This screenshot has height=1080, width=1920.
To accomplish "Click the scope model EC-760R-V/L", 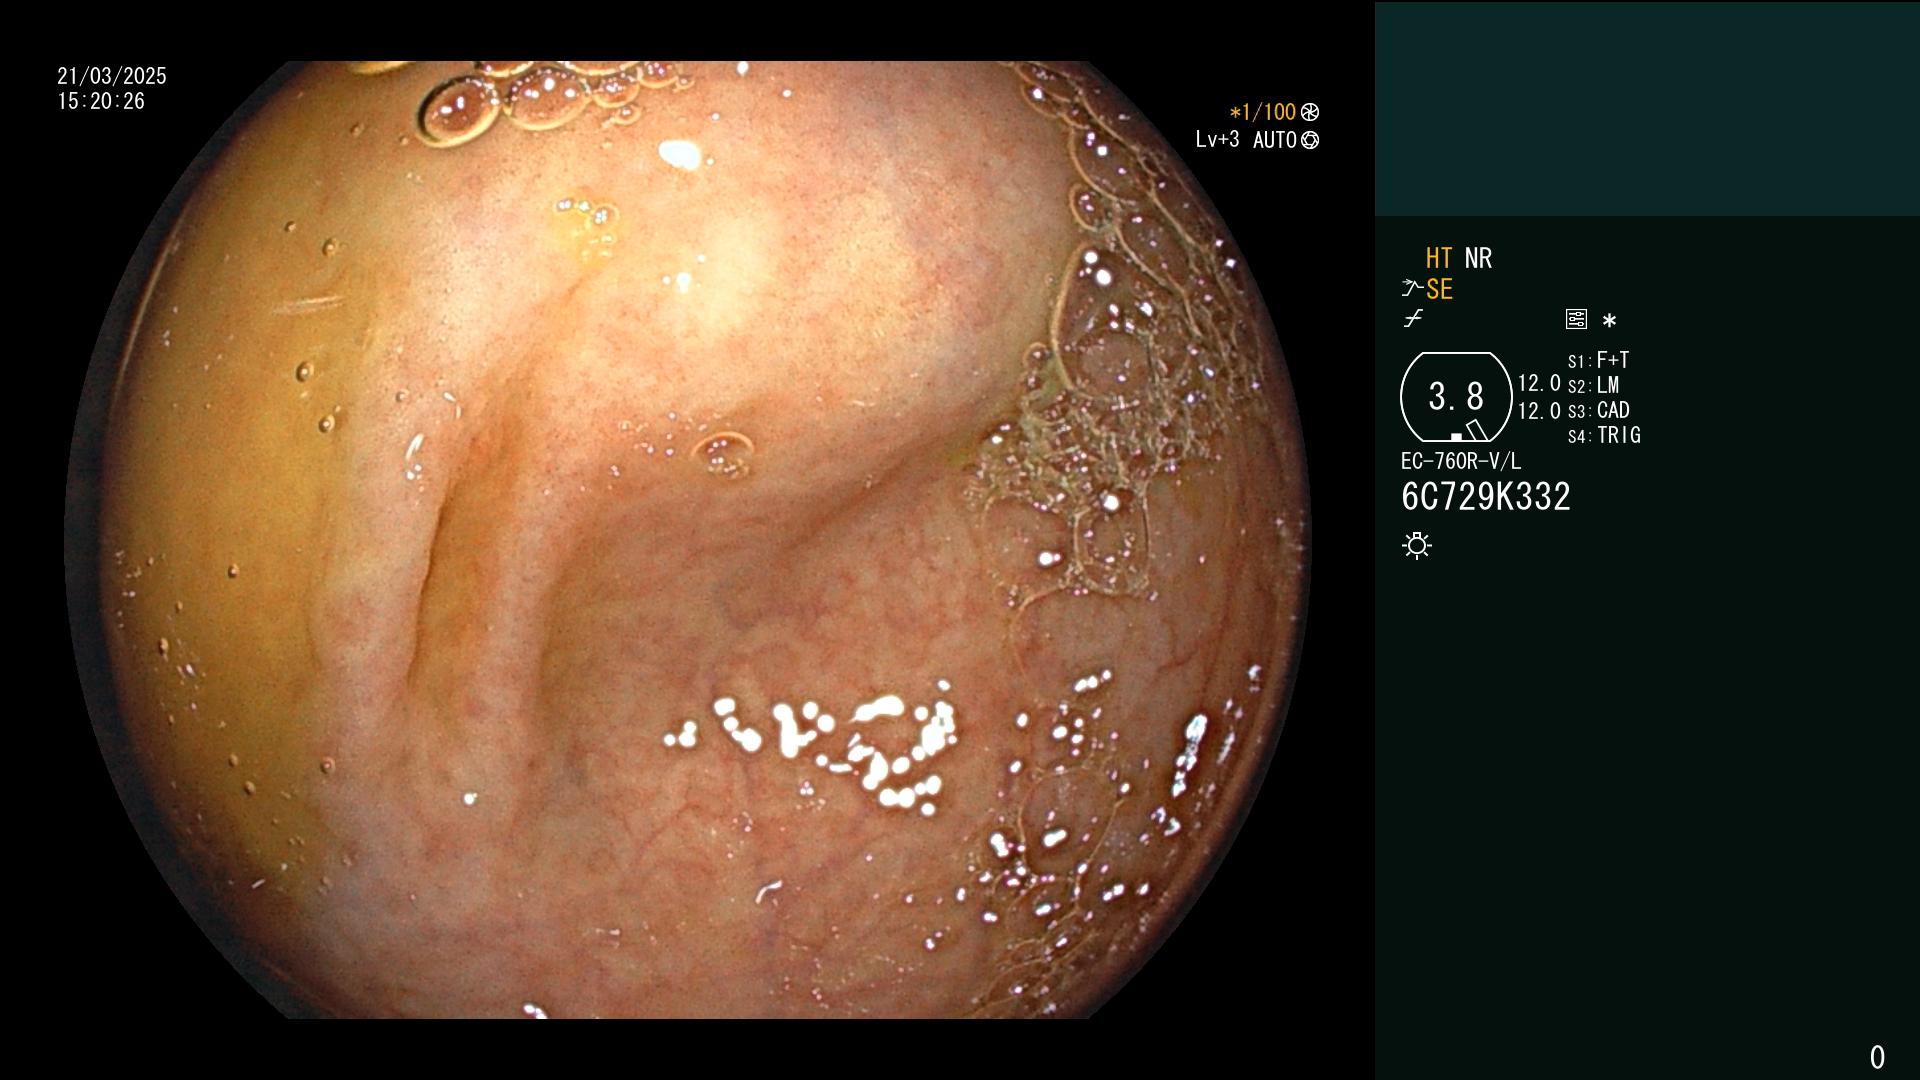I will [1461, 461].
